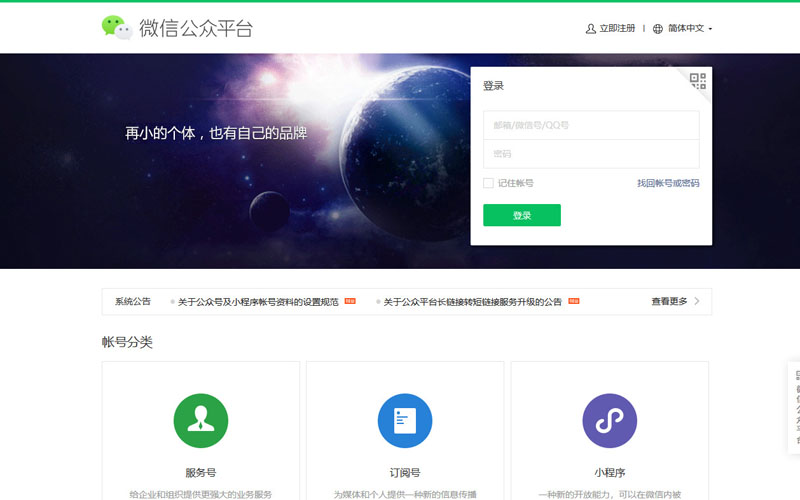Click the 系统公告 label
Viewport: 800px width, 500px height.
tap(133, 301)
